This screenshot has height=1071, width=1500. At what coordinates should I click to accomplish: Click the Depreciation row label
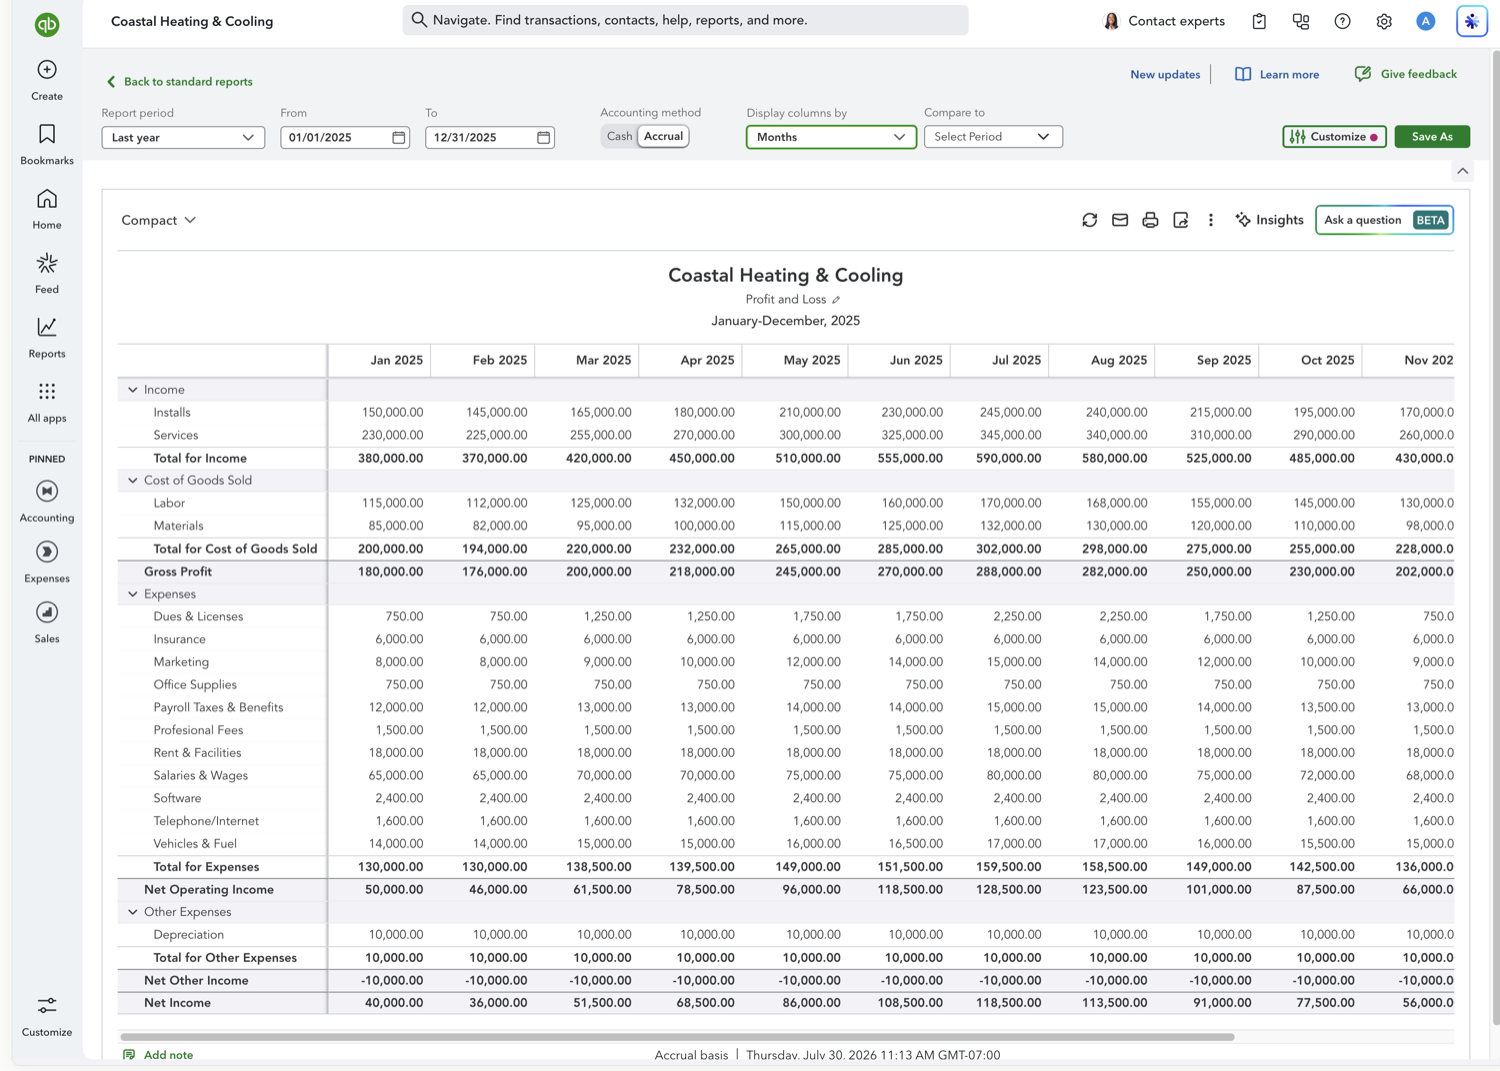coord(189,935)
